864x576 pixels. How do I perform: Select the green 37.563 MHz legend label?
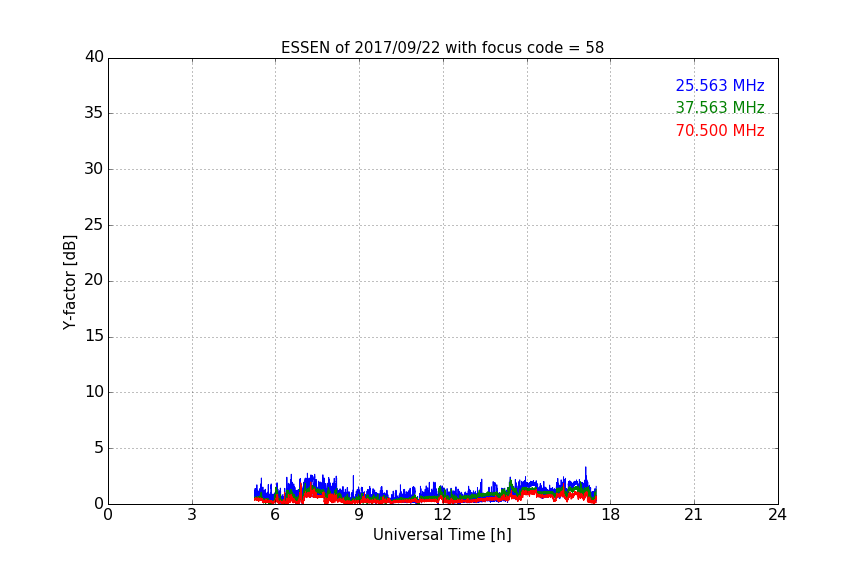point(720,107)
